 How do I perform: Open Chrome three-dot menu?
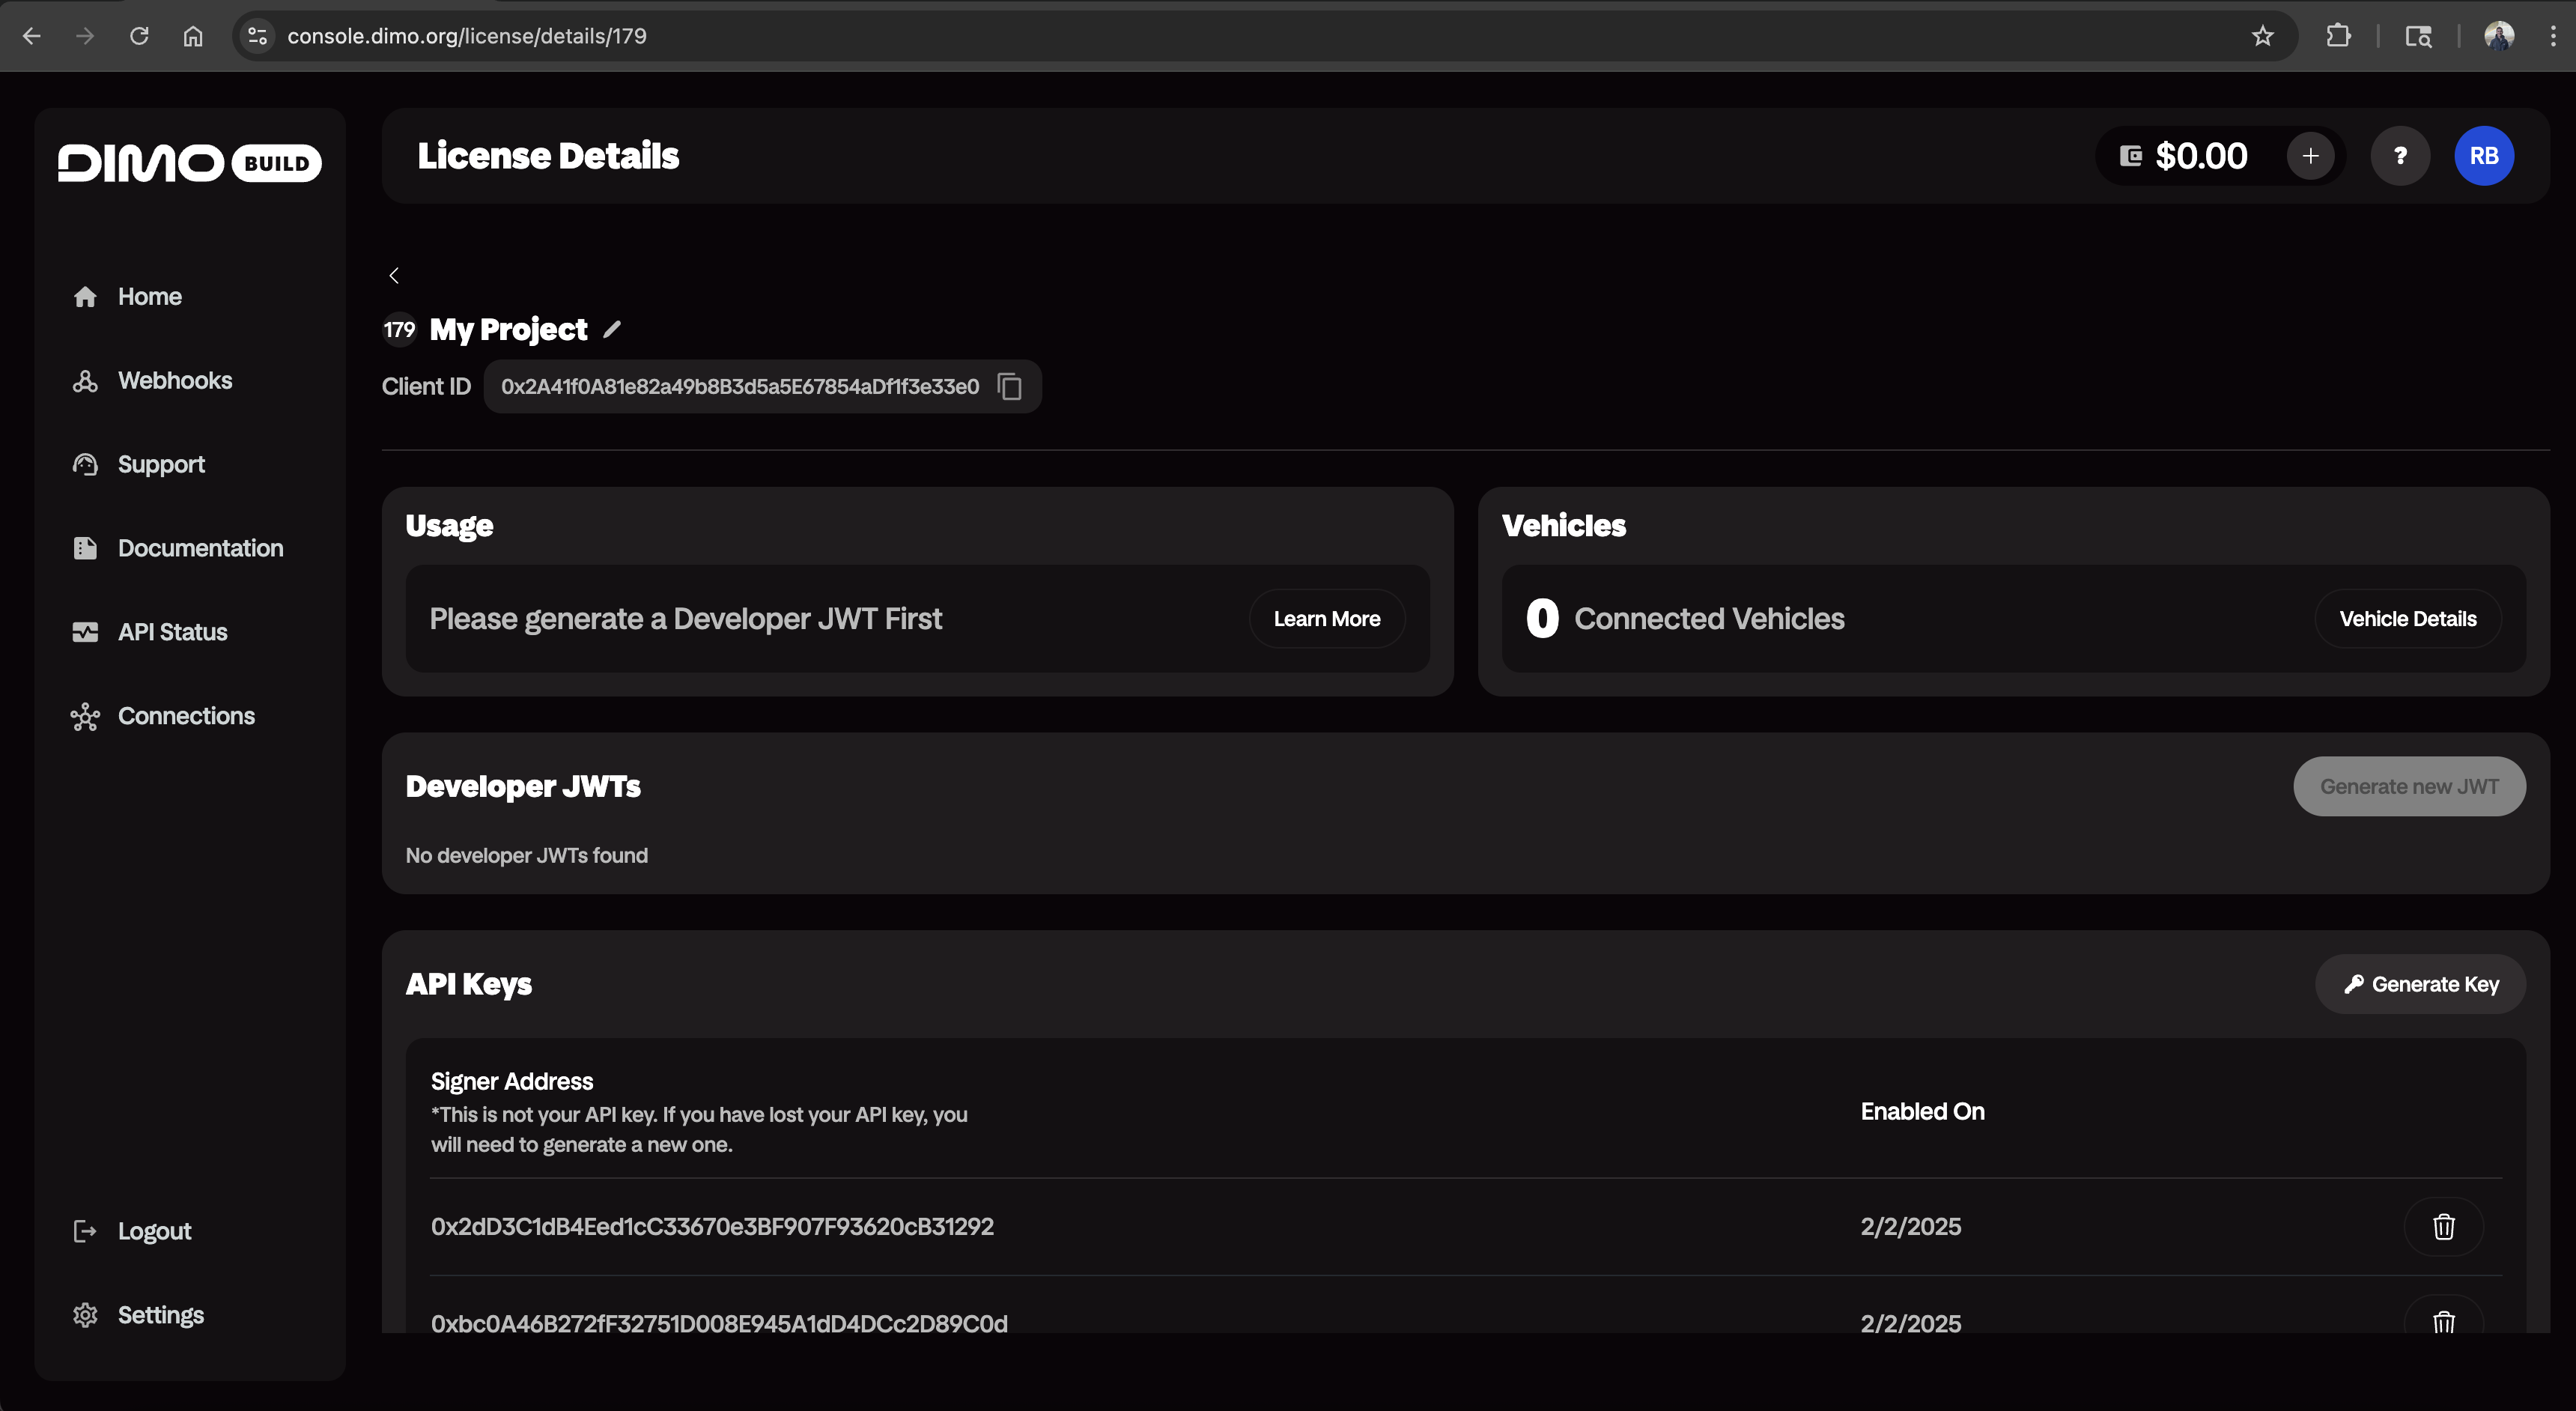(x=2552, y=36)
